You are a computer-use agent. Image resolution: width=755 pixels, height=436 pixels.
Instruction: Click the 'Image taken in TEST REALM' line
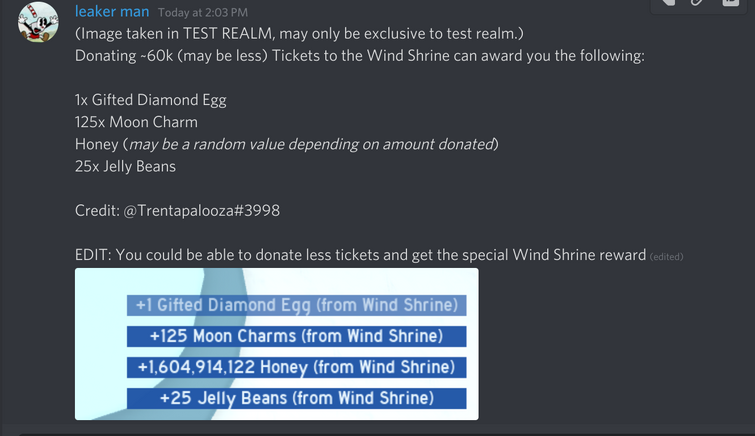tap(299, 34)
